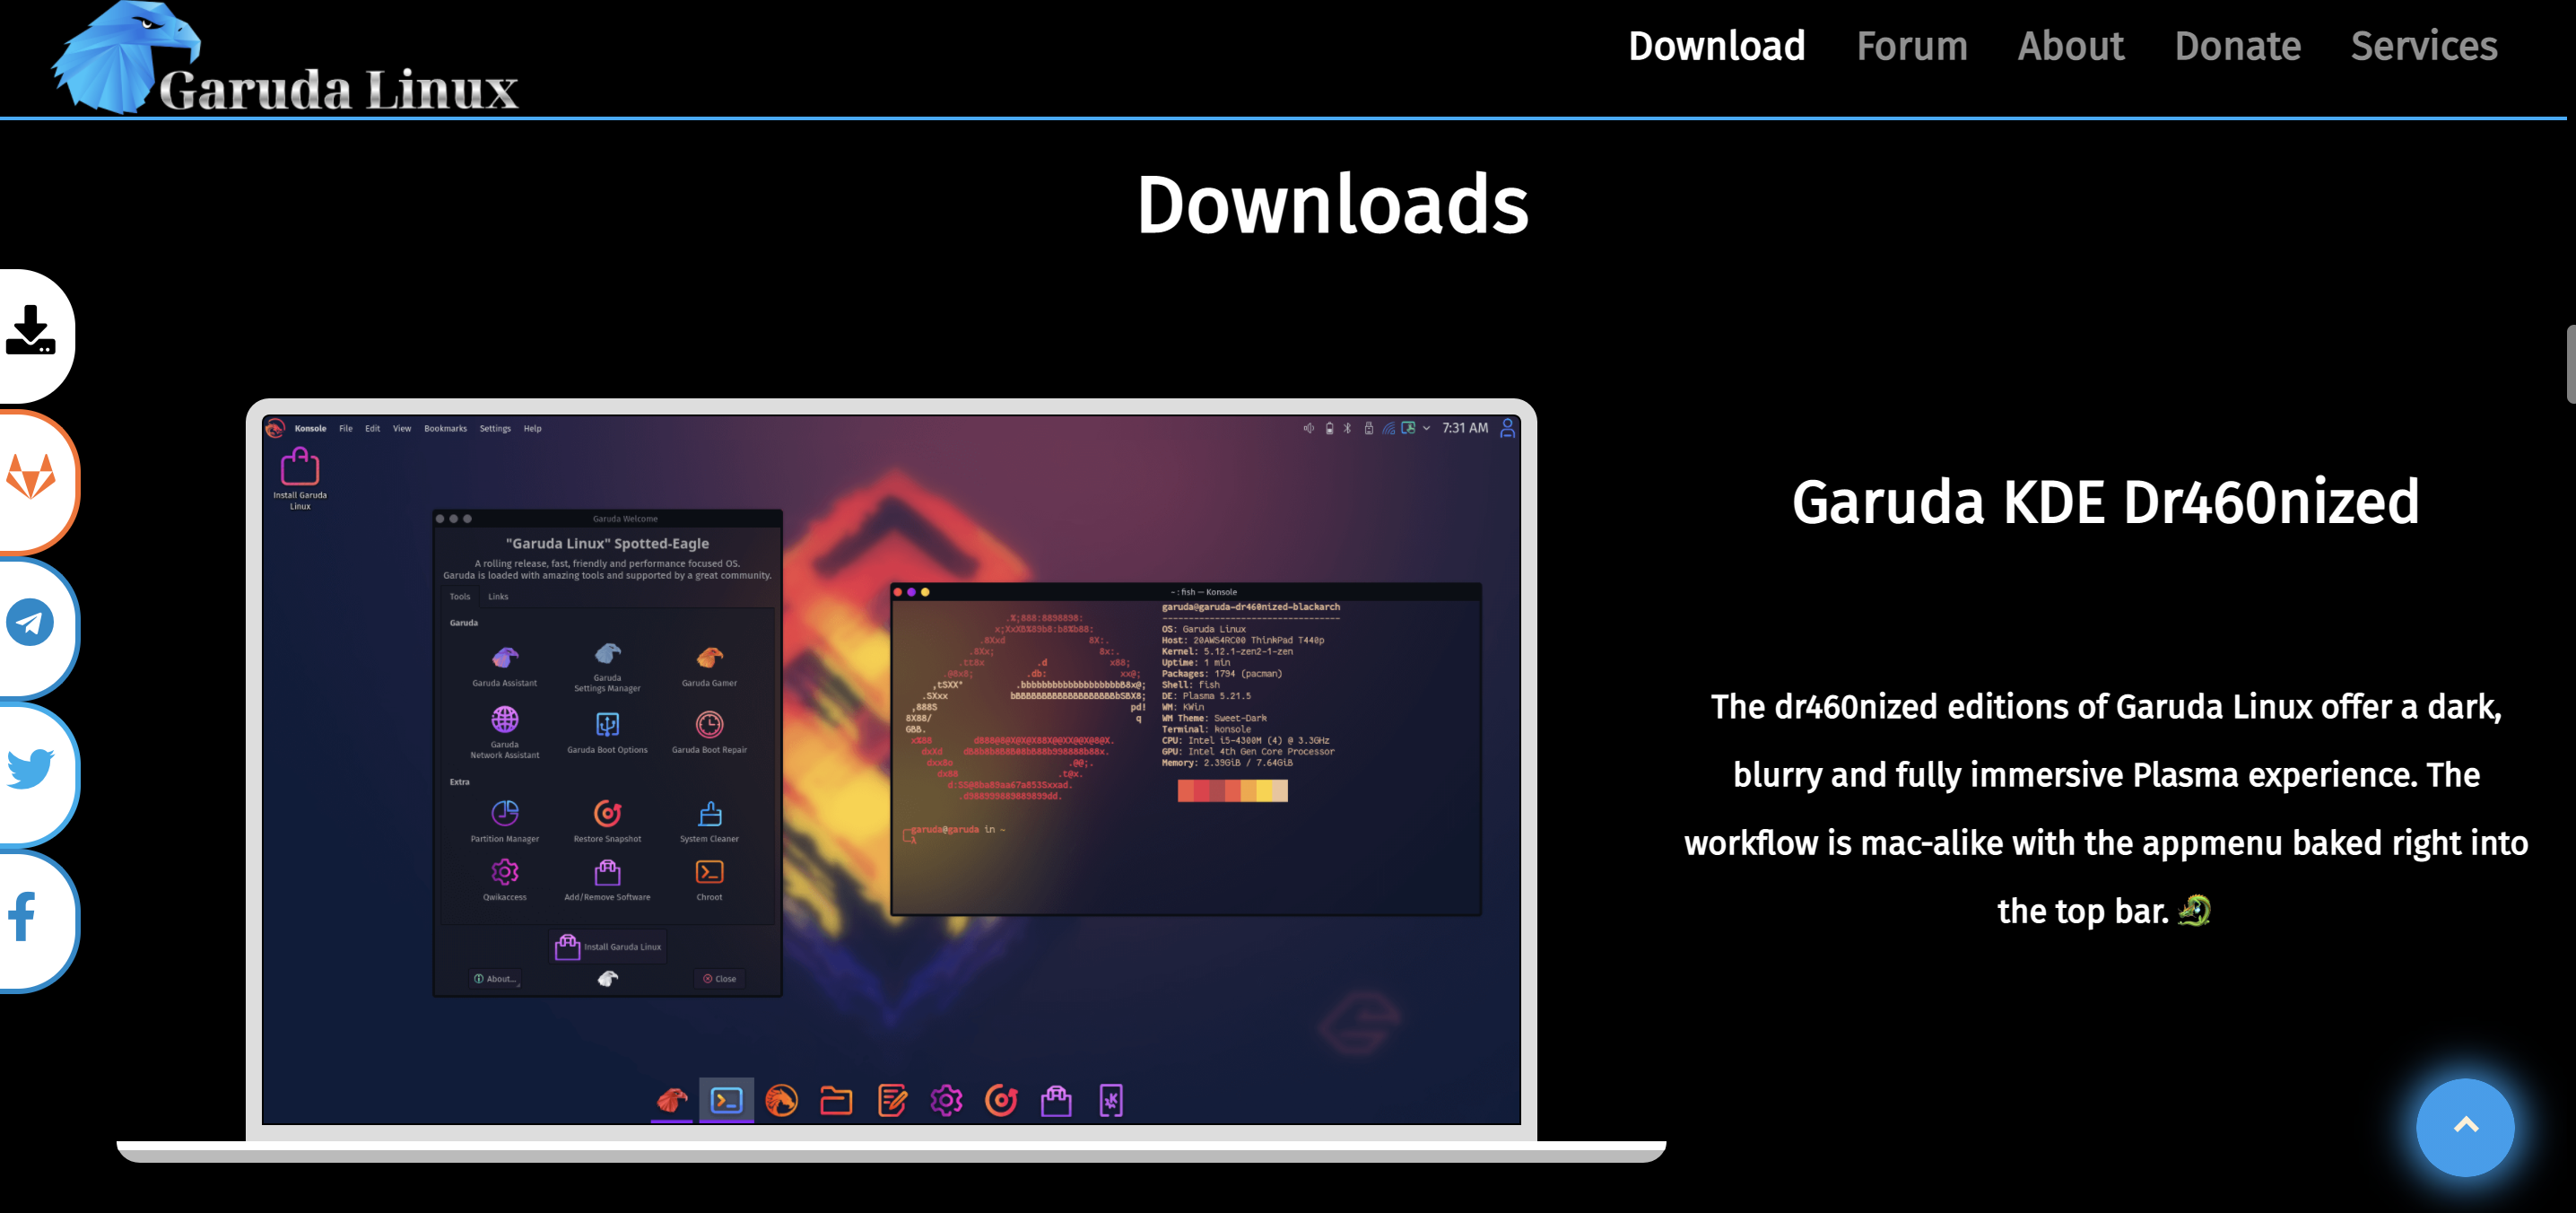Click Restore Snapshot icon in Welcome window
This screenshot has height=1213, width=2576.
tap(607, 812)
